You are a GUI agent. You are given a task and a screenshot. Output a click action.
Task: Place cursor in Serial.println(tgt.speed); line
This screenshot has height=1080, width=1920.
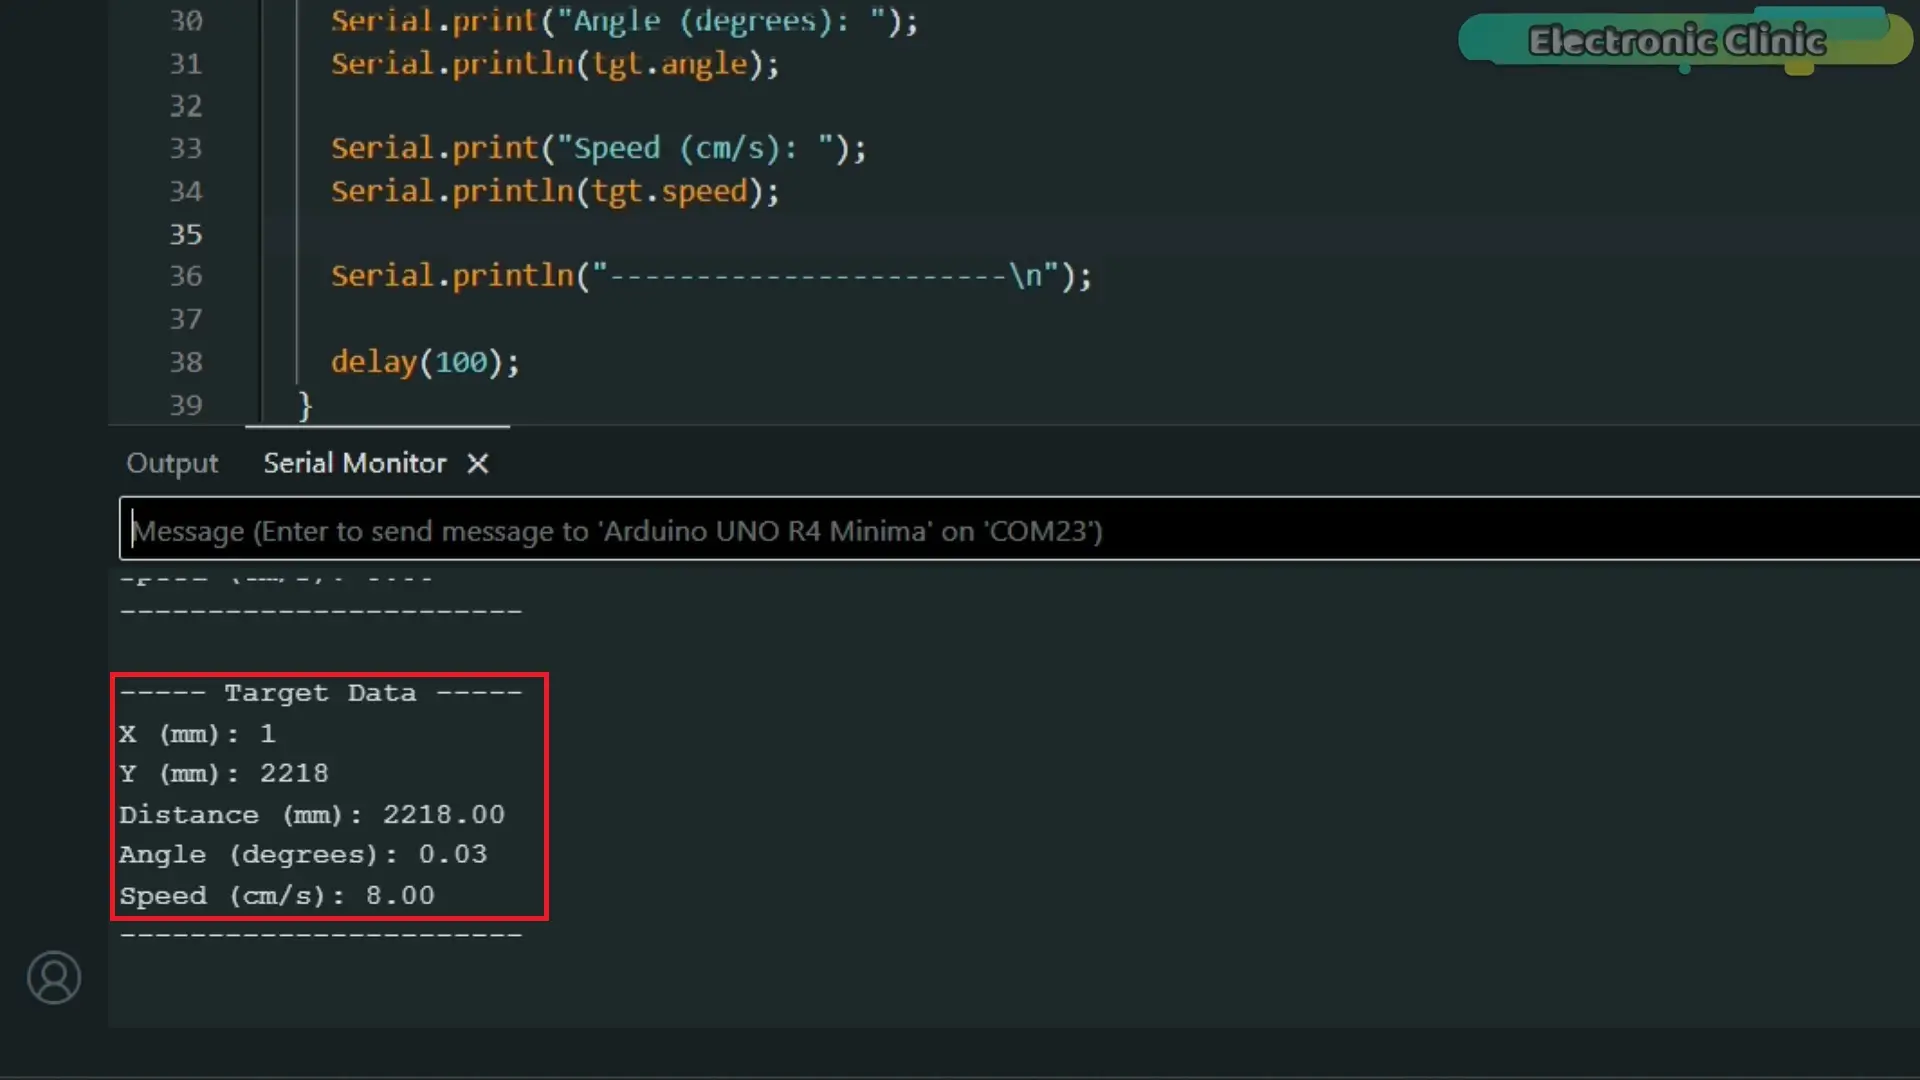click(x=555, y=191)
